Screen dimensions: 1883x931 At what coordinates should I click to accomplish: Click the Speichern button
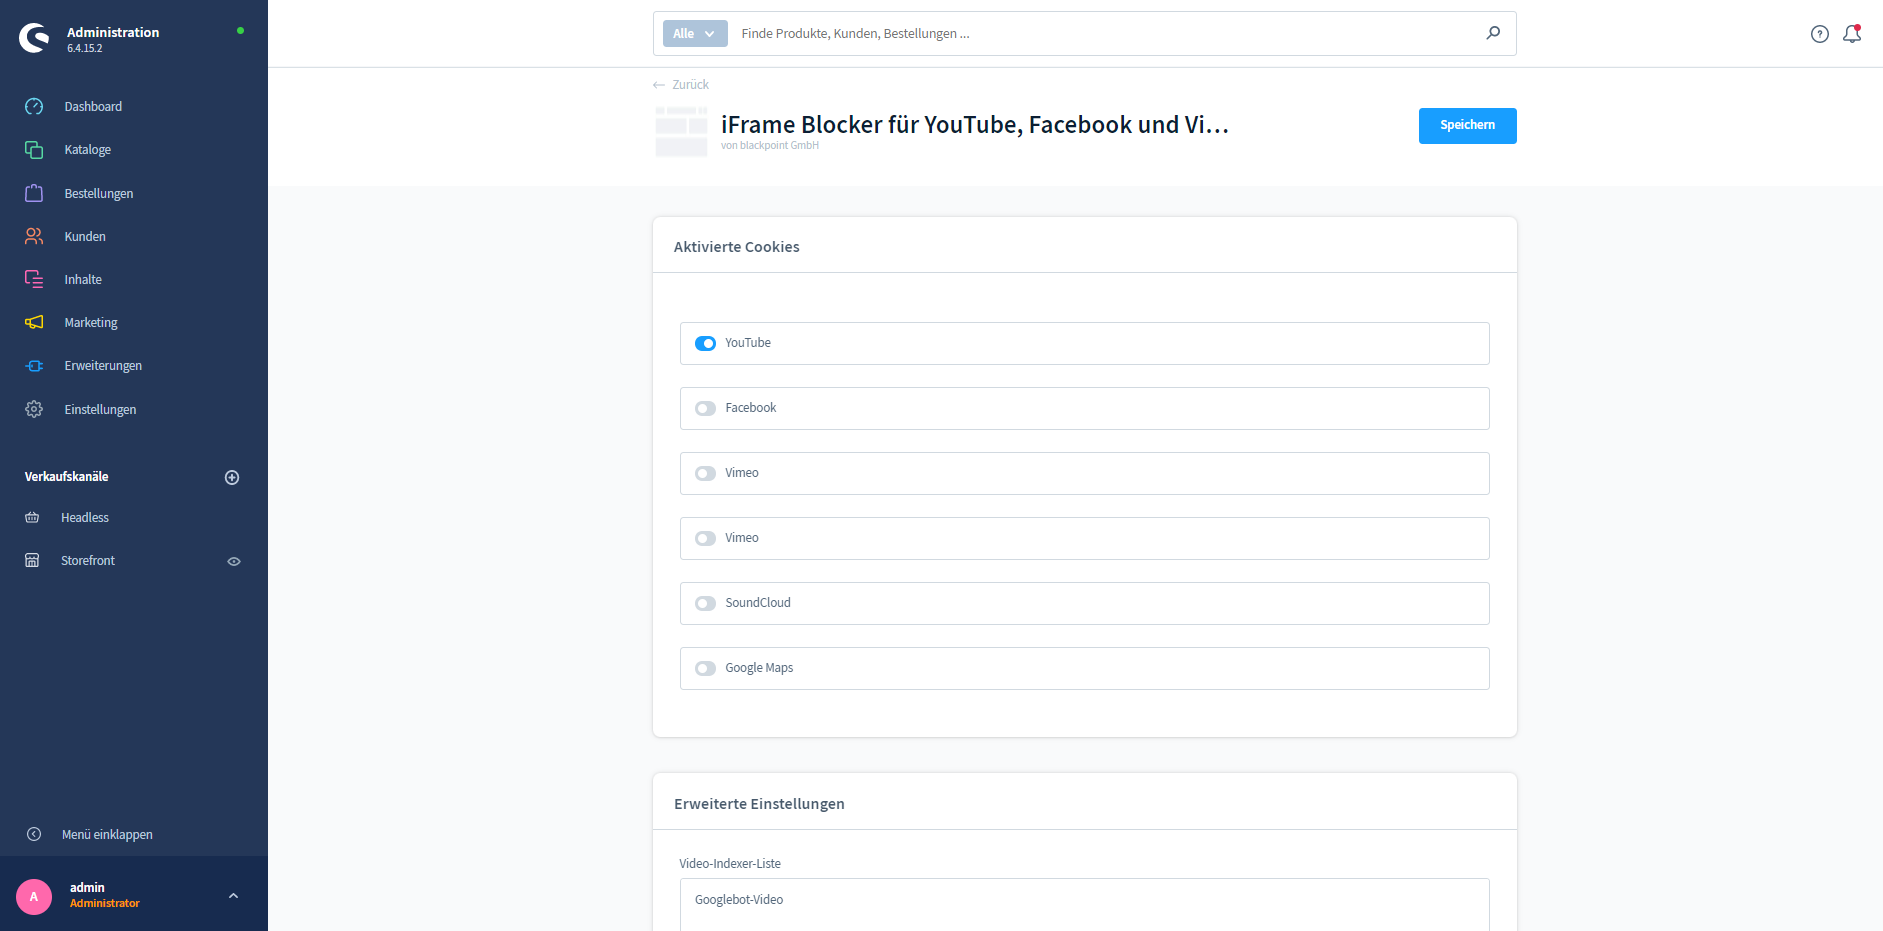[1467, 126]
